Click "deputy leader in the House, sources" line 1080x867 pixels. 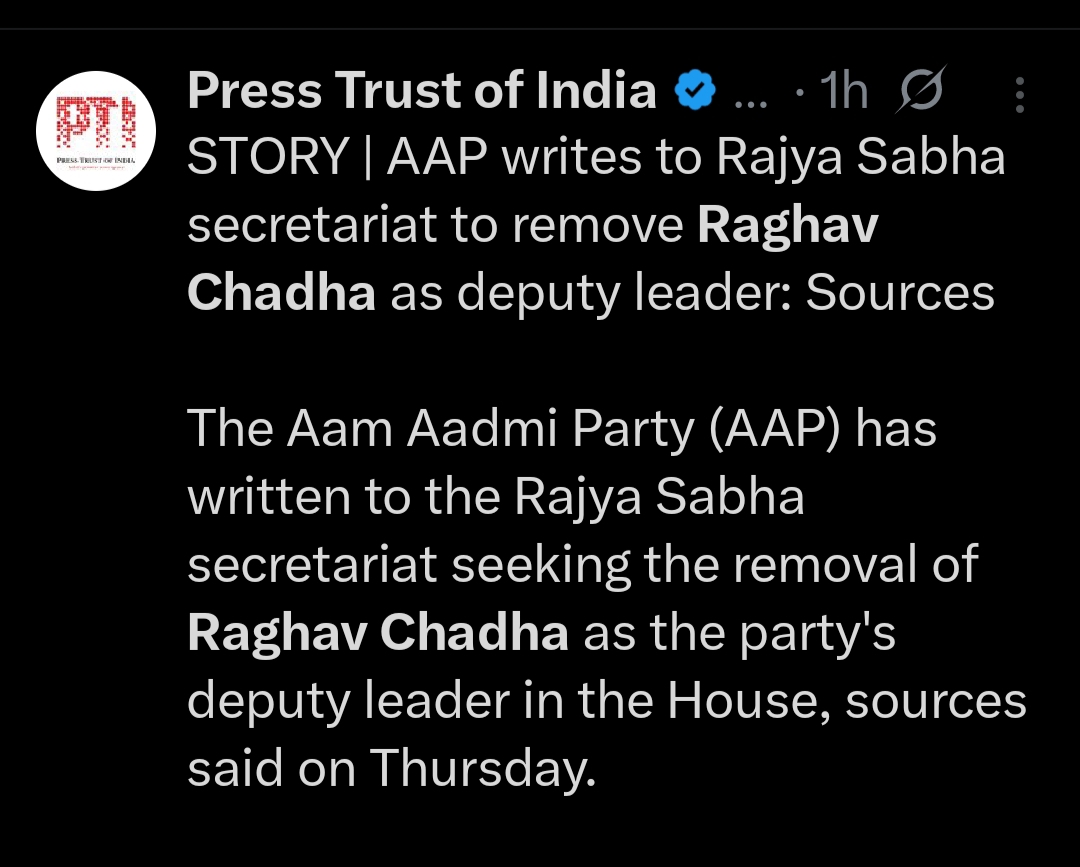coord(607,700)
